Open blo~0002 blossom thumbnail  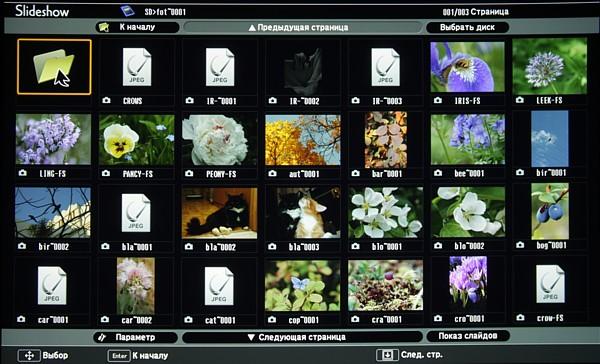pos(468,212)
